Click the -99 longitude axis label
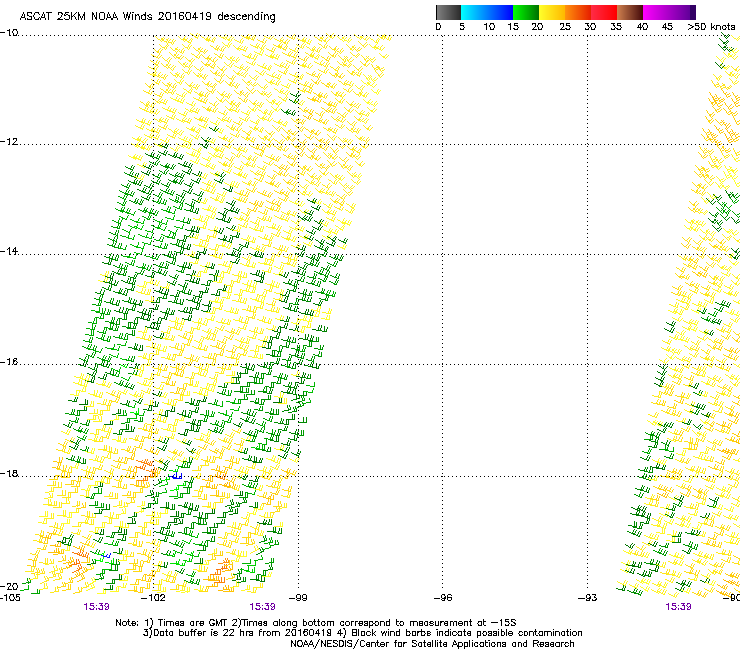This screenshot has height=650, width=740. click(298, 598)
